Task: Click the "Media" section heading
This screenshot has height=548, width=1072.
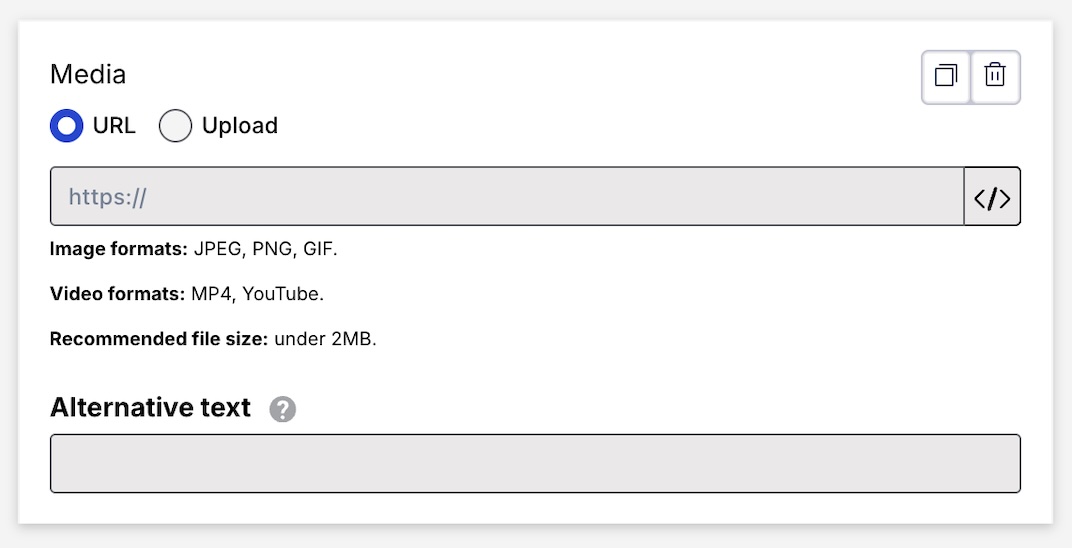Action: pos(88,75)
